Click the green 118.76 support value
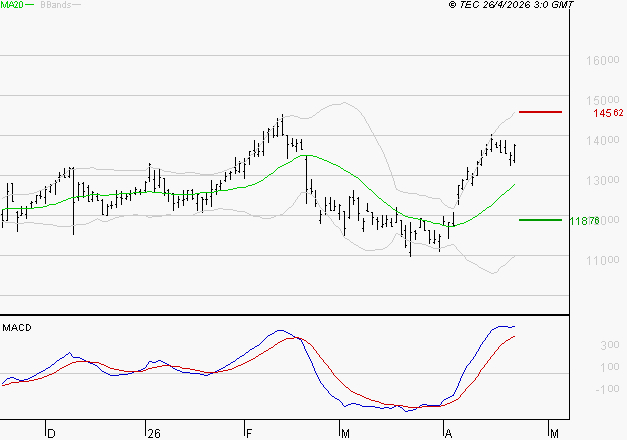This screenshot has height=440, width=627. pyautogui.click(x=584, y=221)
